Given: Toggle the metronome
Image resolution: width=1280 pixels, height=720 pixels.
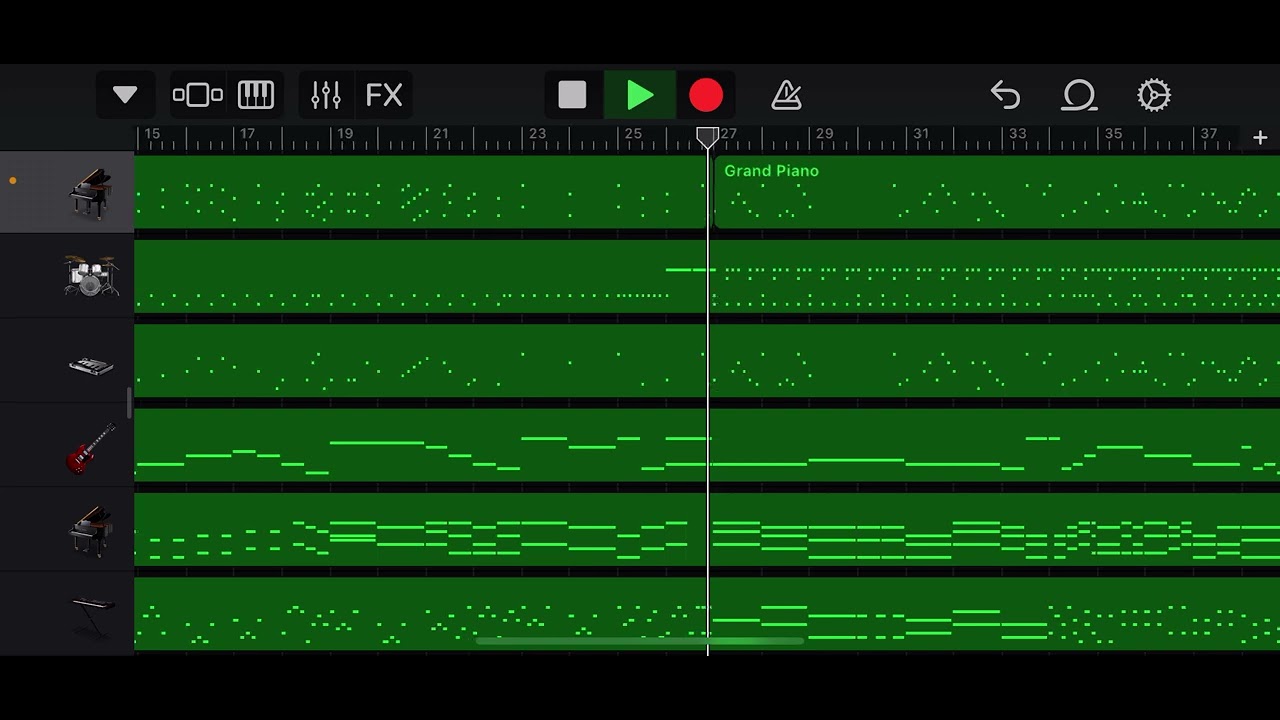Looking at the screenshot, I should pyautogui.click(x=787, y=95).
